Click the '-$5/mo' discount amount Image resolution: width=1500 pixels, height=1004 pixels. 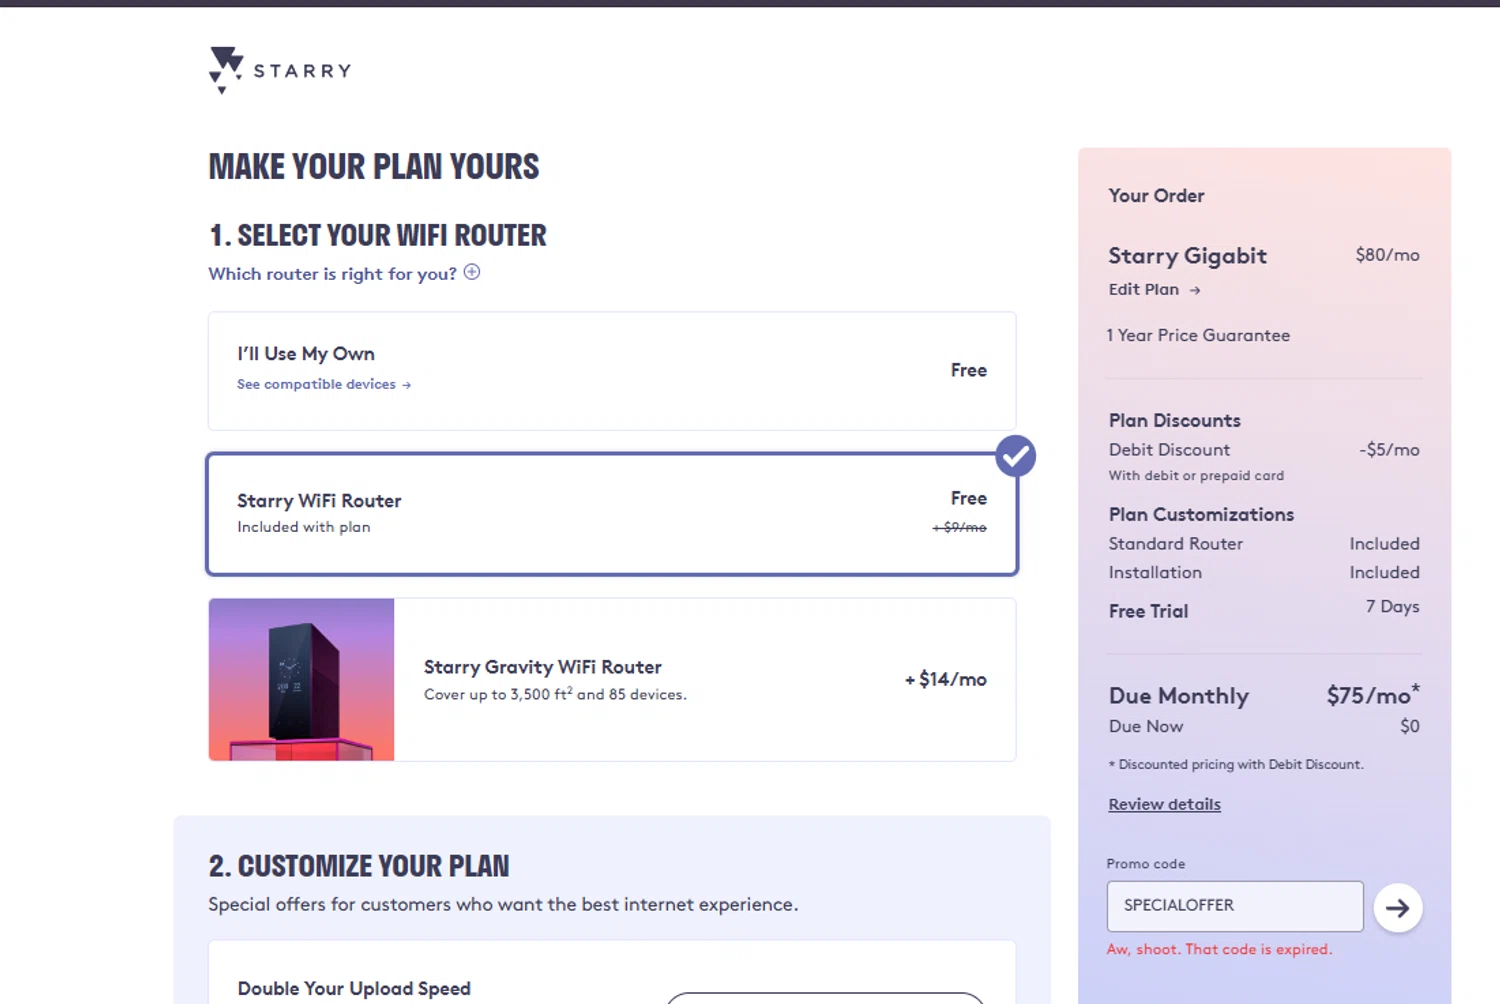click(1389, 450)
